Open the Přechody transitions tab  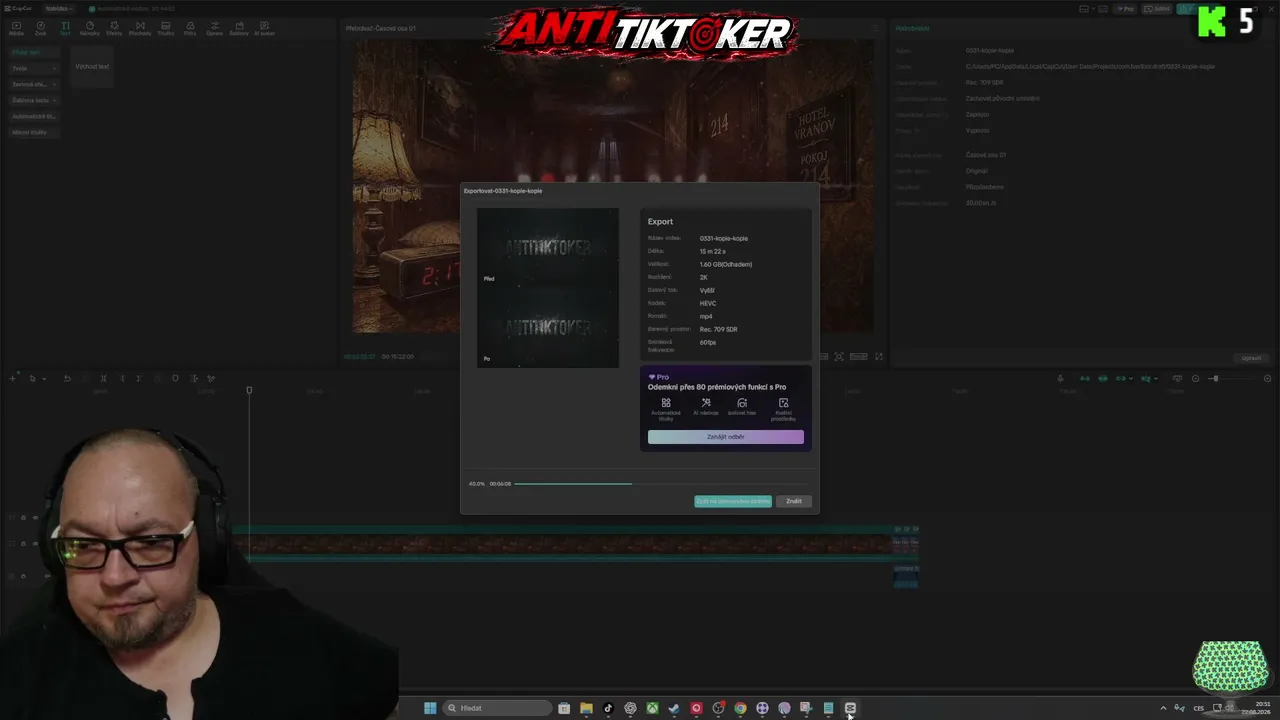coord(140,28)
